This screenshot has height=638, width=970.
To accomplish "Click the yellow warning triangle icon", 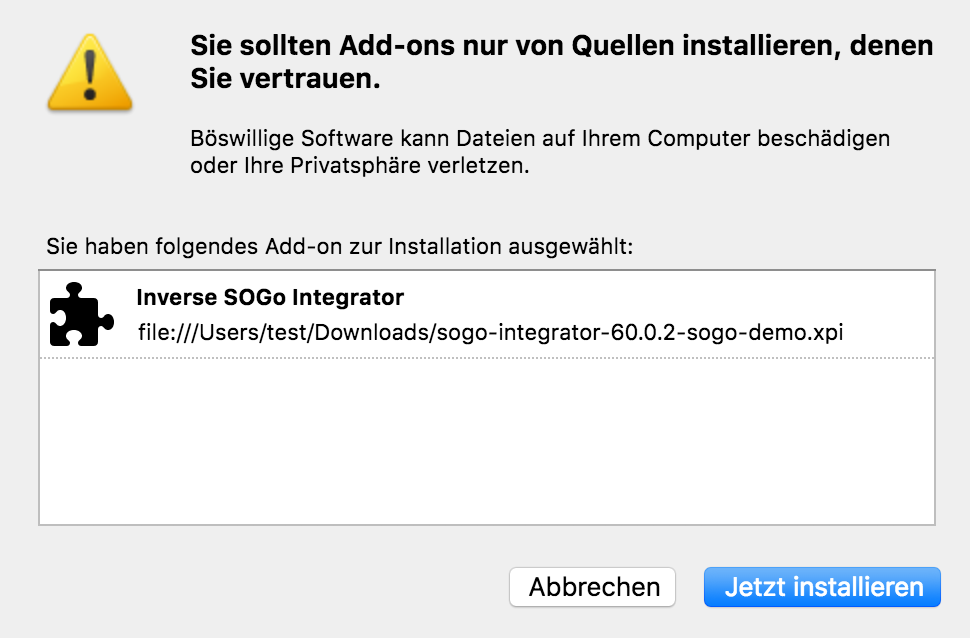I will 90,70.
